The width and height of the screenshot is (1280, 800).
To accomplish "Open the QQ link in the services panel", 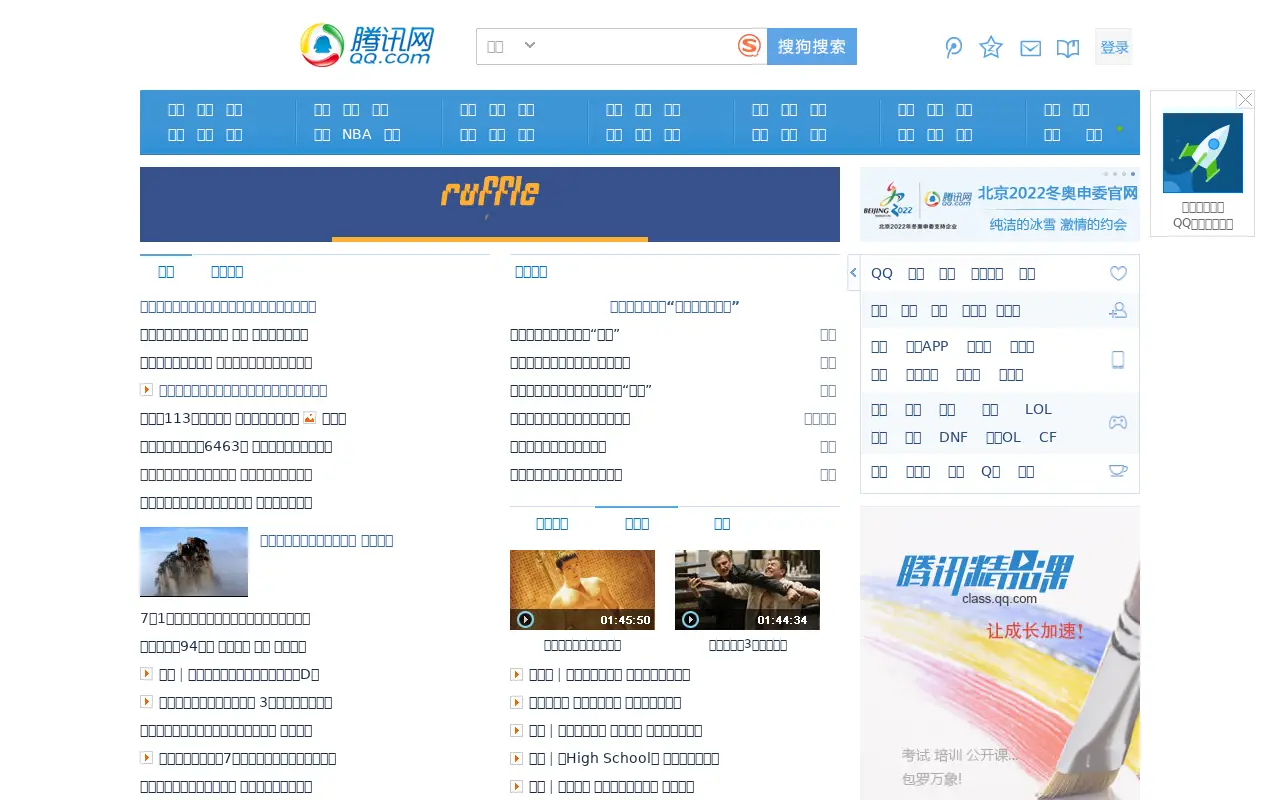I will [881, 273].
